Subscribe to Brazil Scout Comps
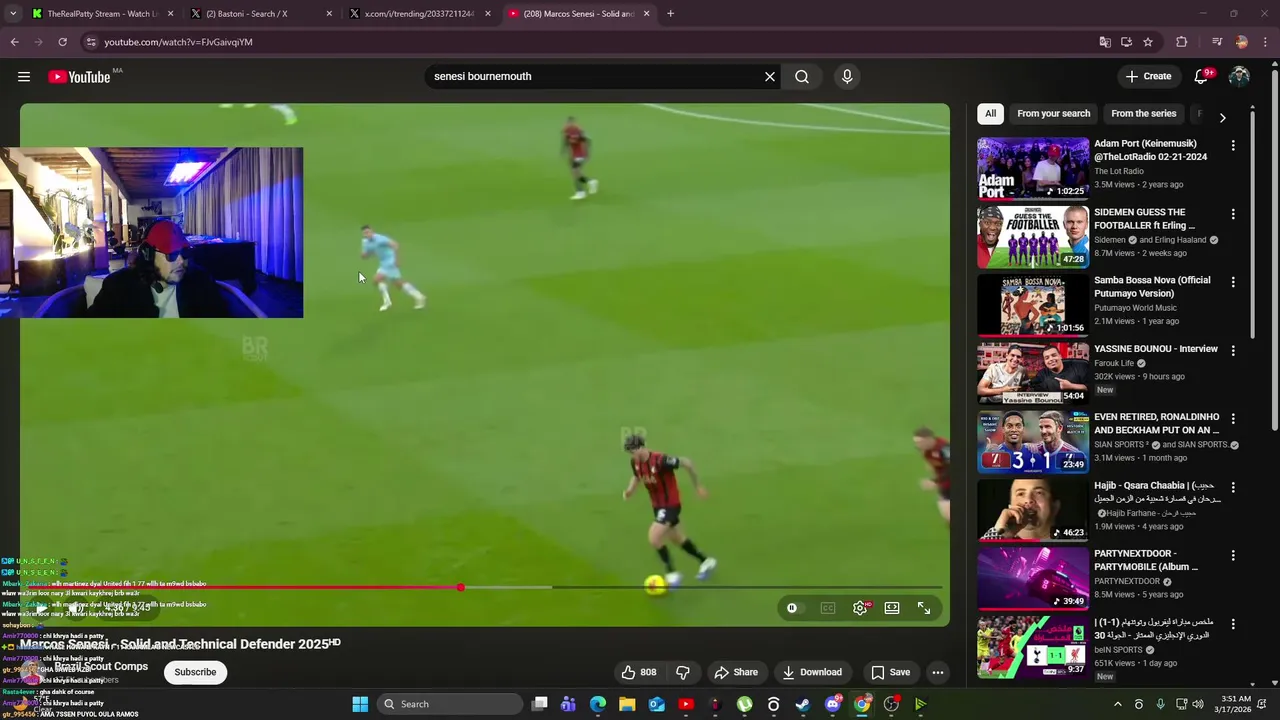Viewport: 1280px width, 720px height. pyautogui.click(x=195, y=672)
